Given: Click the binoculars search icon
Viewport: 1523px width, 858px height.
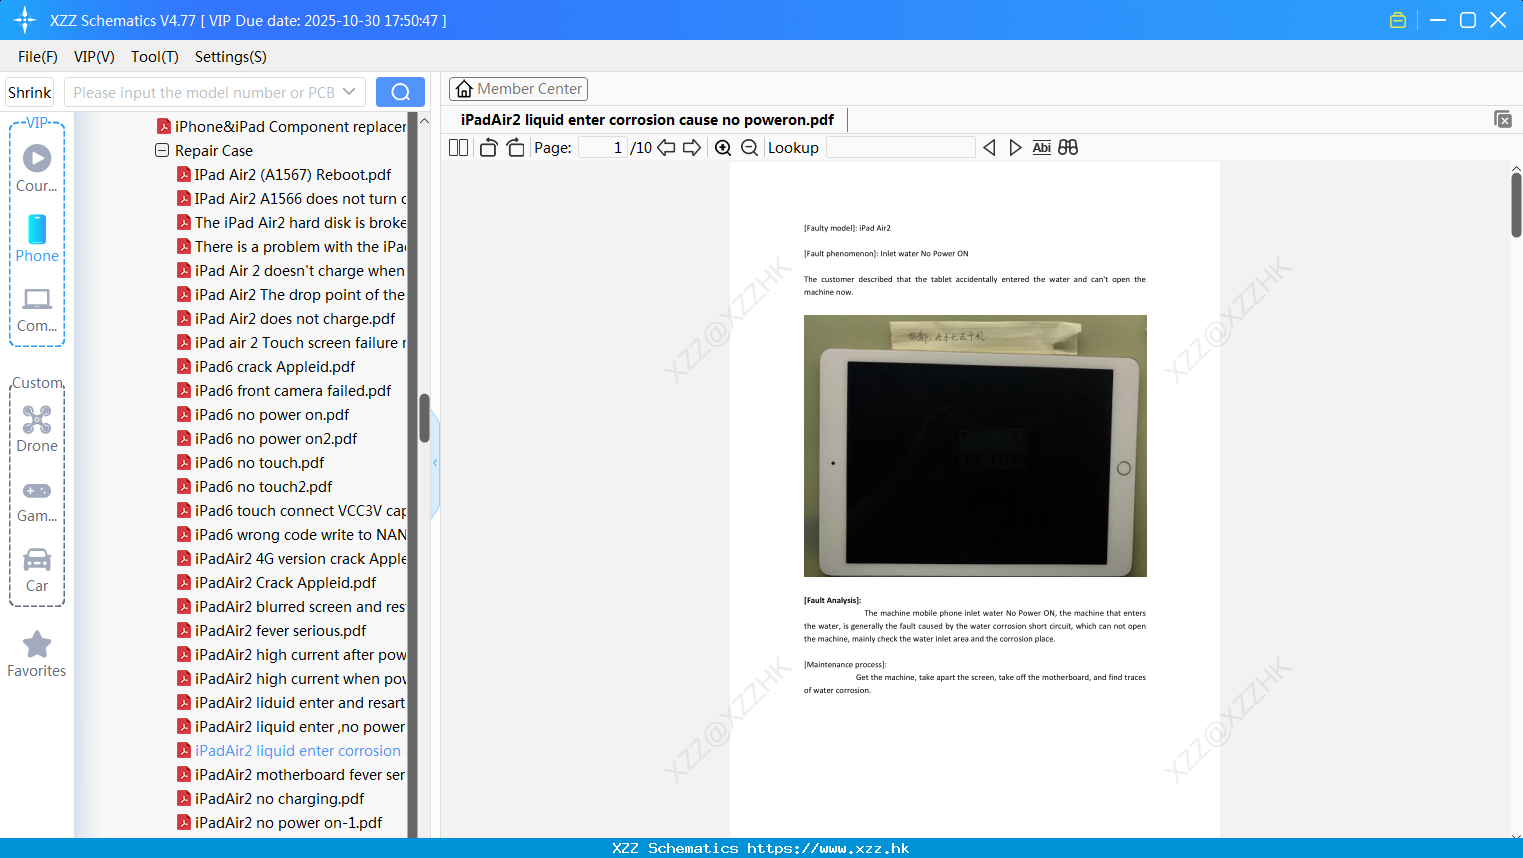Looking at the screenshot, I should (x=1068, y=147).
